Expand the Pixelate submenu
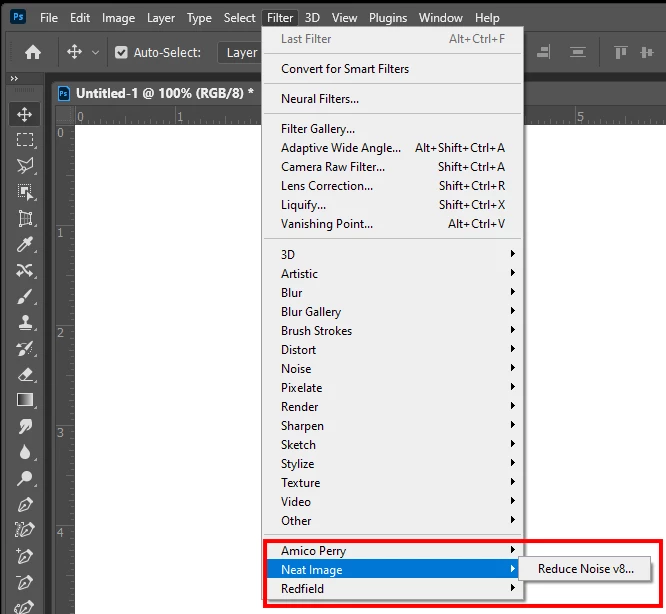This screenshot has width=666, height=614. (392, 387)
